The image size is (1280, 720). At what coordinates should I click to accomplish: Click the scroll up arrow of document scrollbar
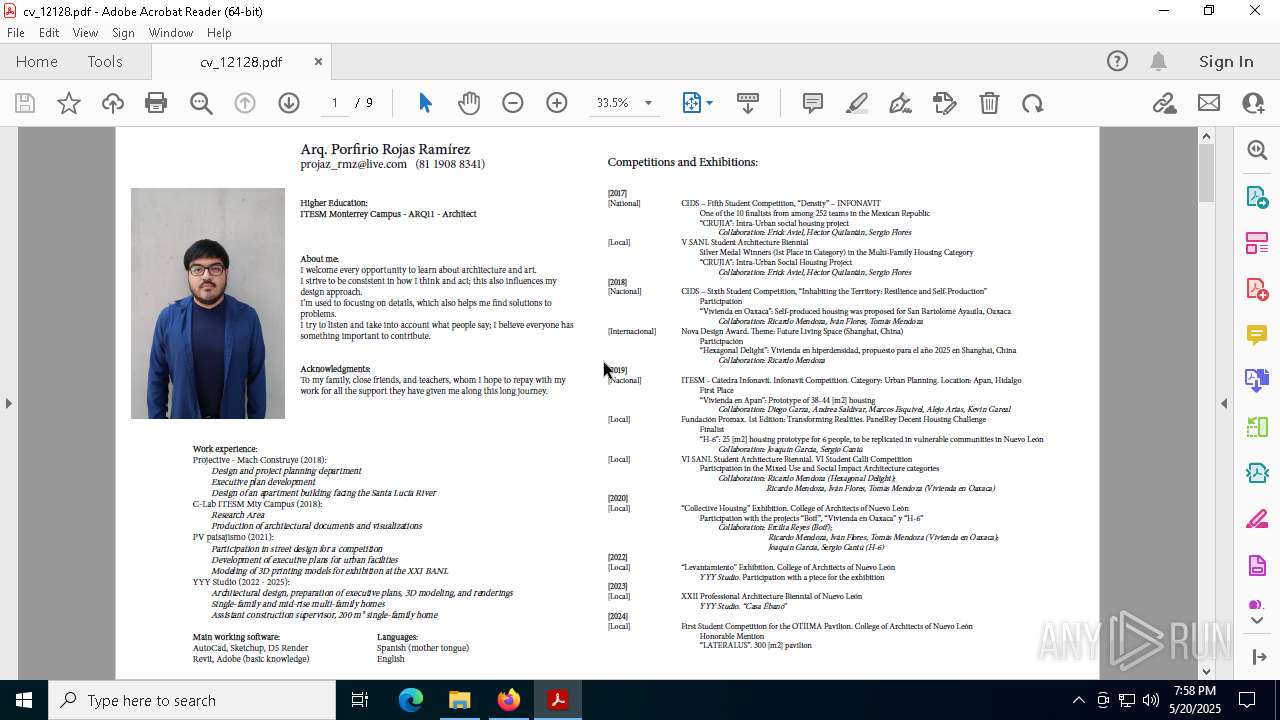tap(1206, 136)
